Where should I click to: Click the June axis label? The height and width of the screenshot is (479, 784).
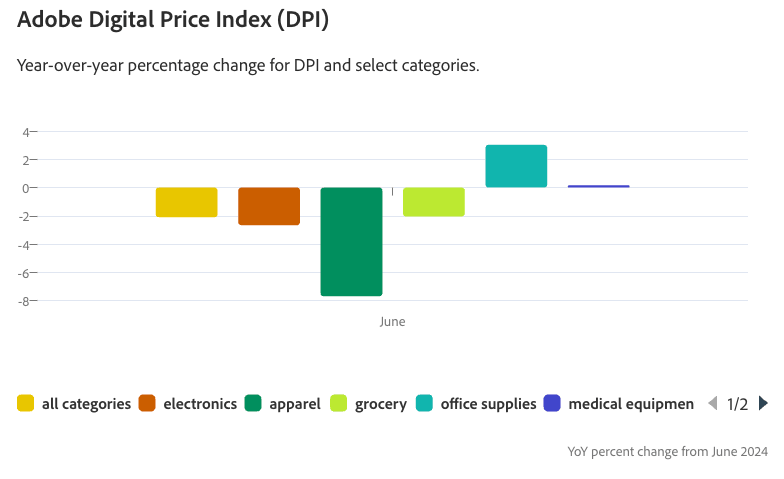click(392, 322)
